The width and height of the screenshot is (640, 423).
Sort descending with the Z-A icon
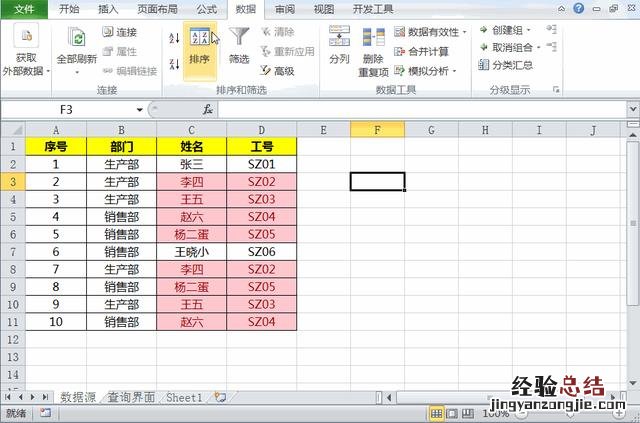pos(174,64)
